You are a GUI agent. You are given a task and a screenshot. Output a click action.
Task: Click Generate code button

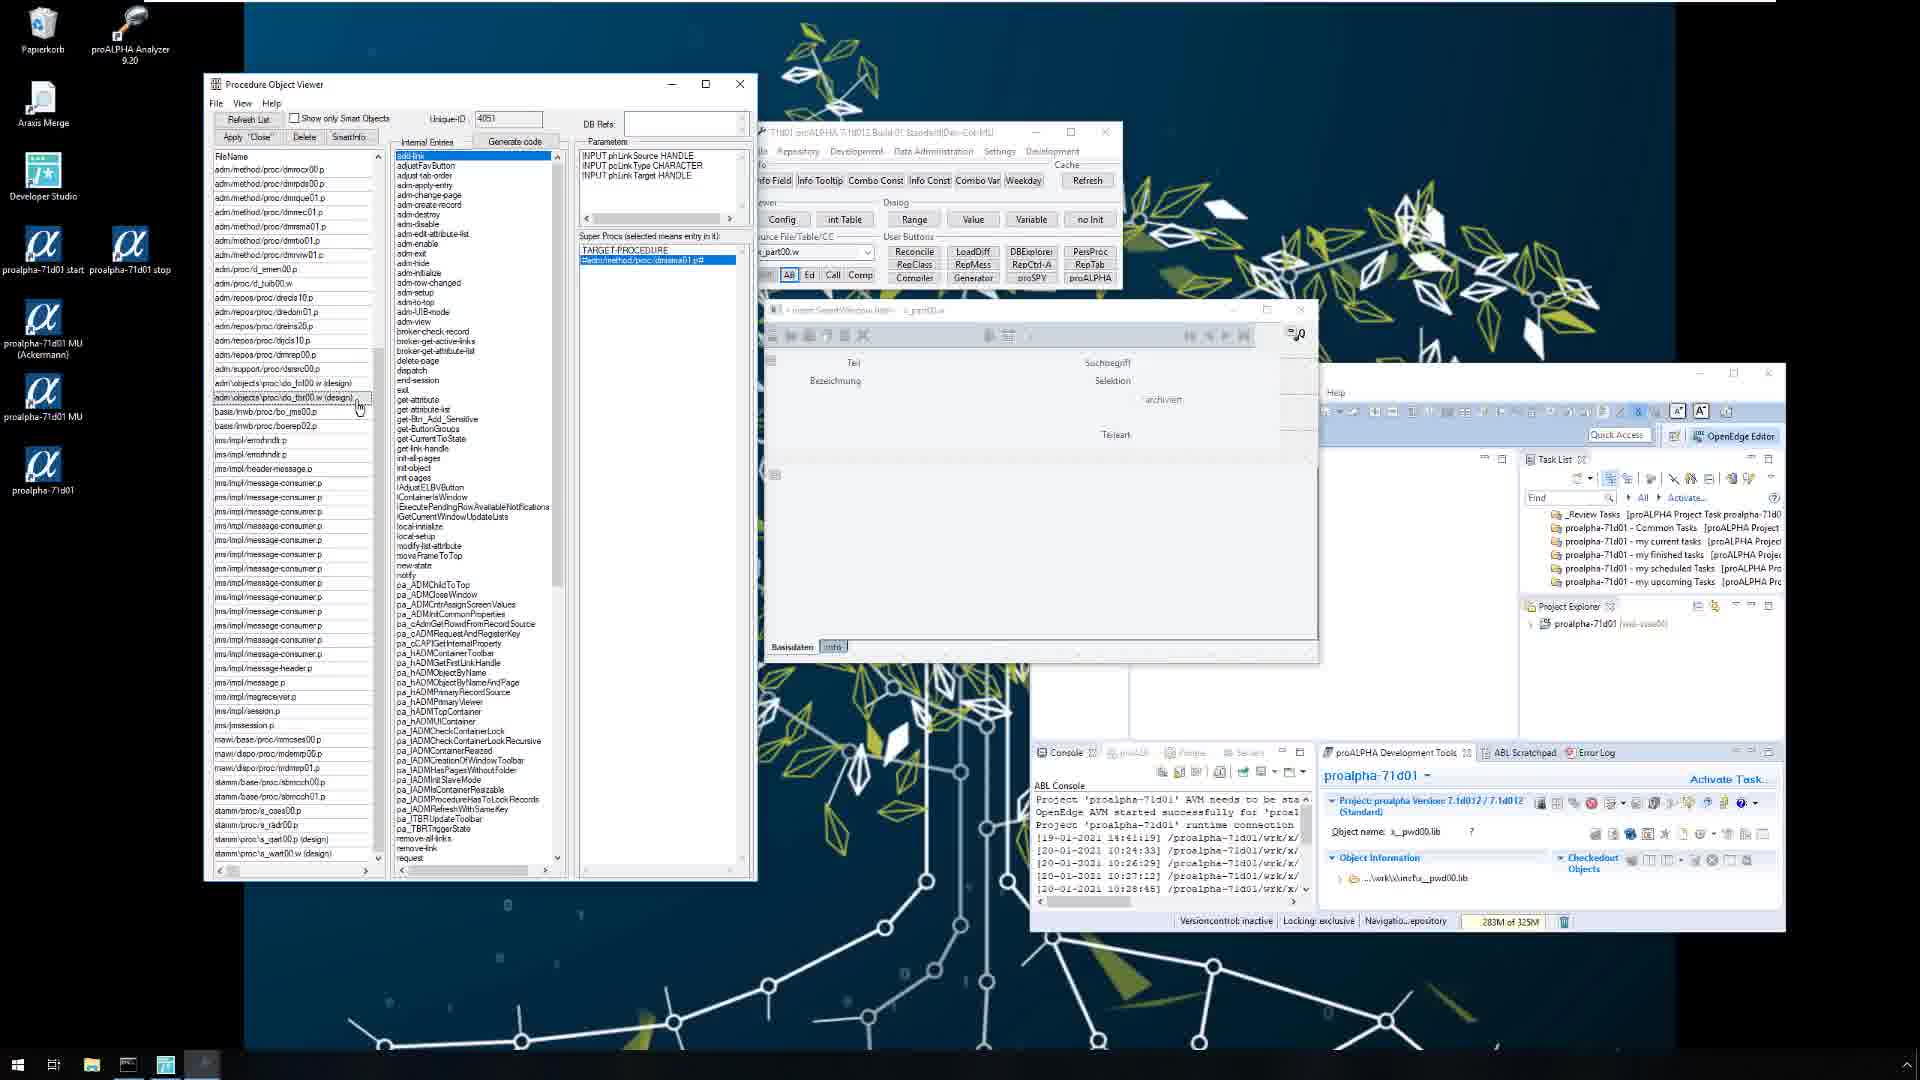(x=515, y=142)
